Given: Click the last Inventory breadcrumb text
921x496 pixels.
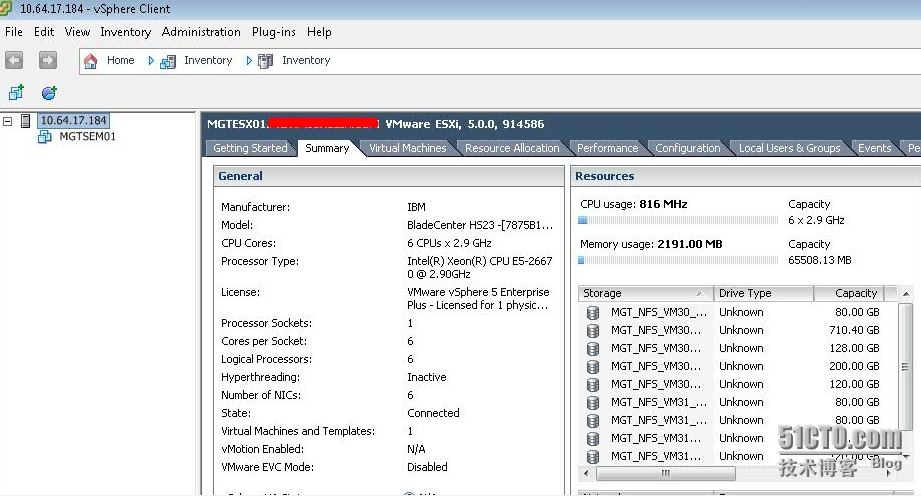Looking at the screenshot, I should tap(306, 60).
